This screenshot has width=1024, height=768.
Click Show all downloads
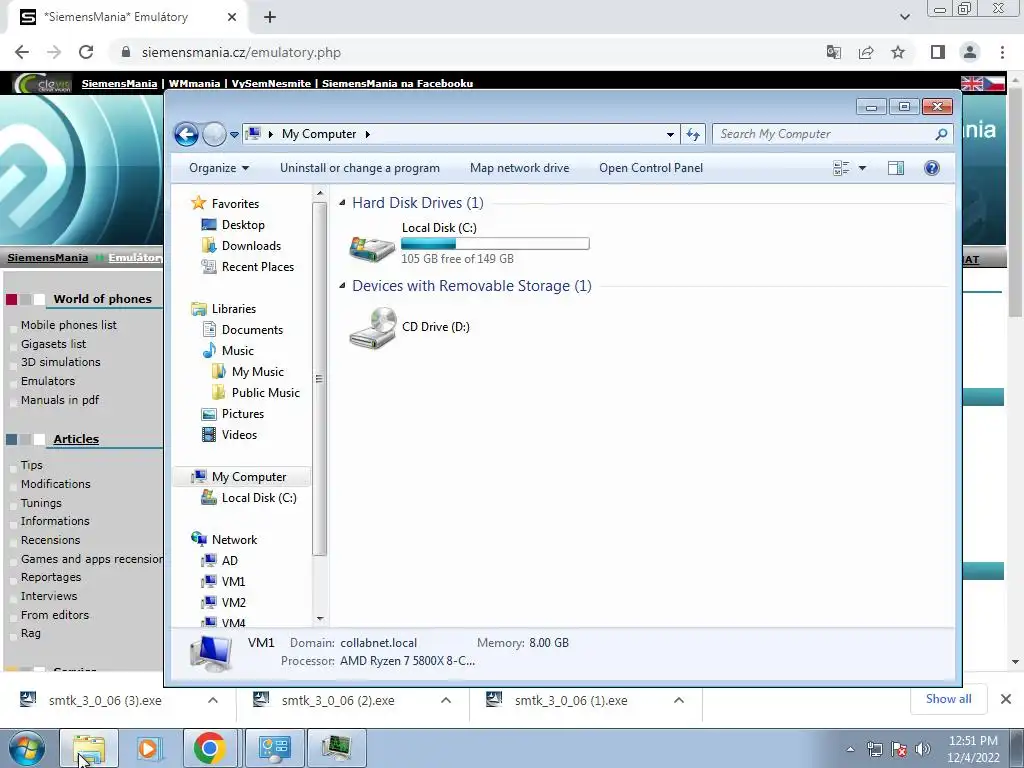pos(948,699)
